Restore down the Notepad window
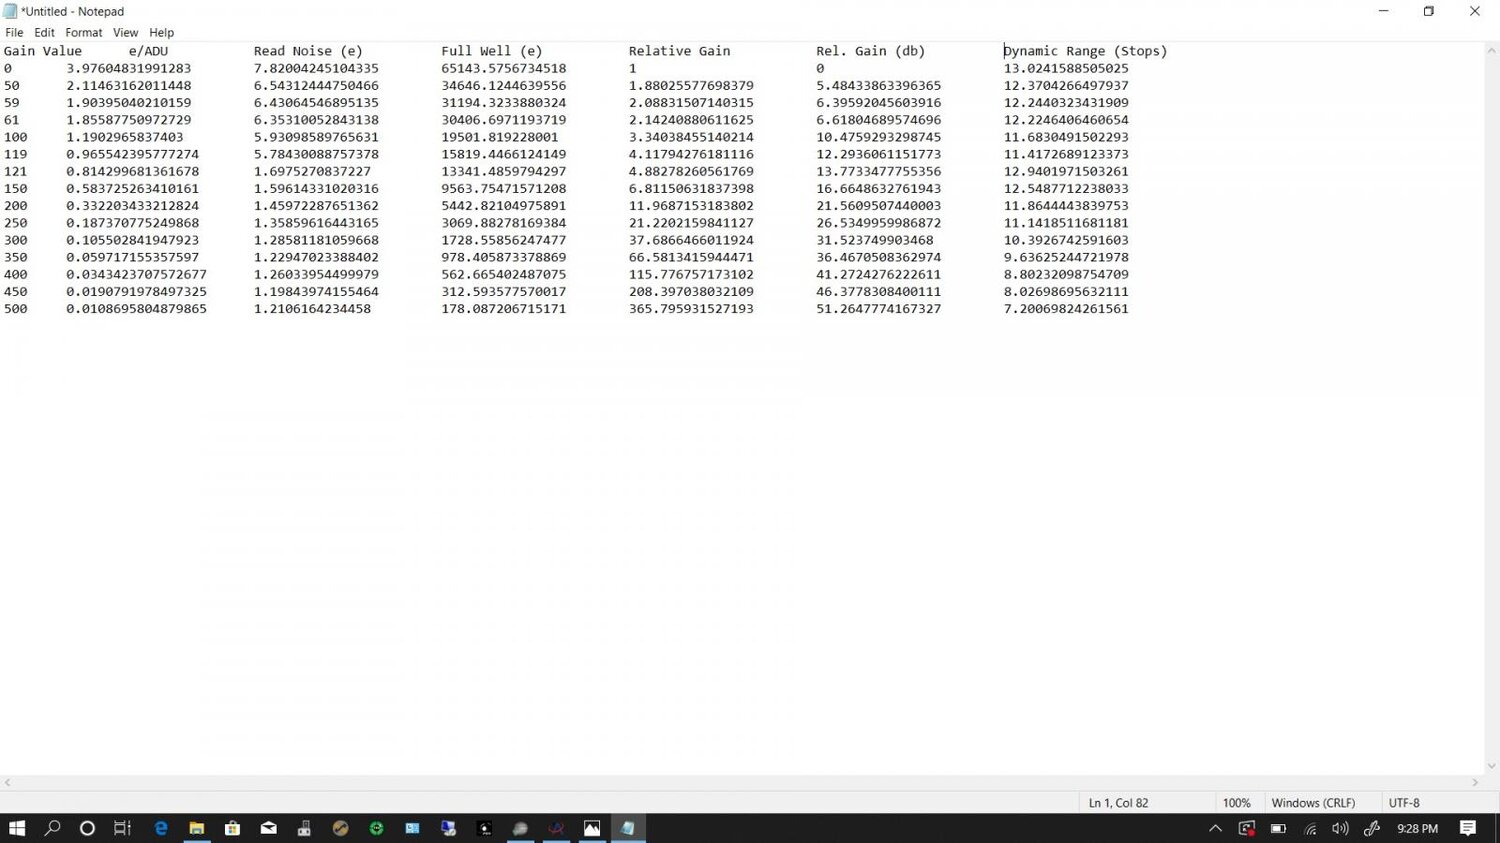The image size is (1500, 843). [1429, 11]
